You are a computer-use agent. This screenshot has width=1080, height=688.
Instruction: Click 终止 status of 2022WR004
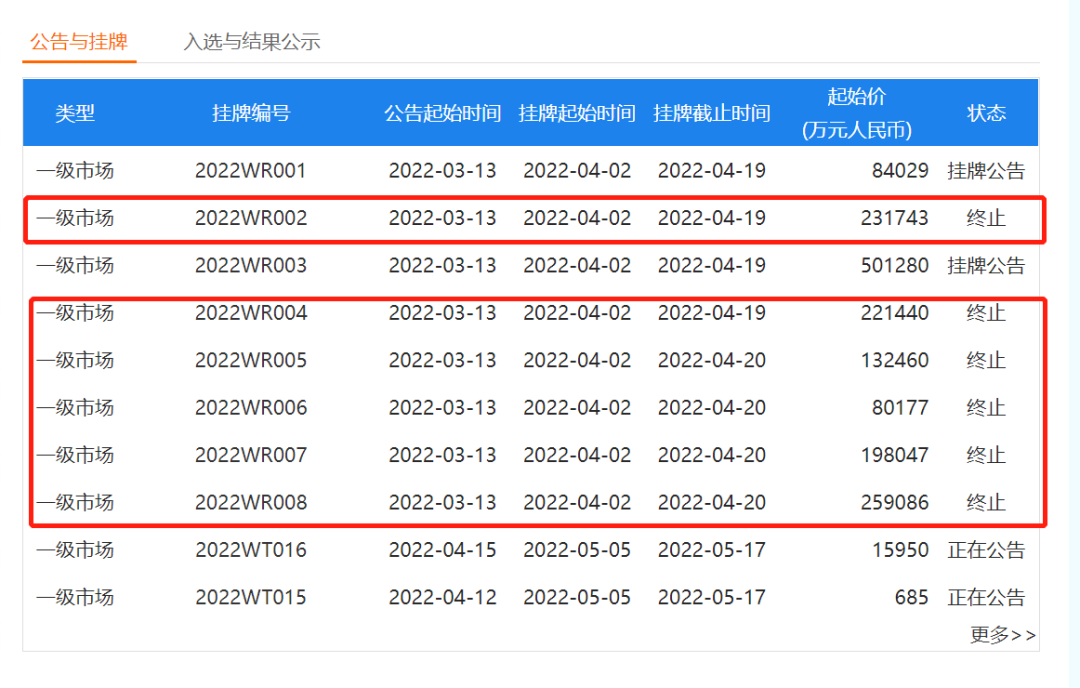986,313
